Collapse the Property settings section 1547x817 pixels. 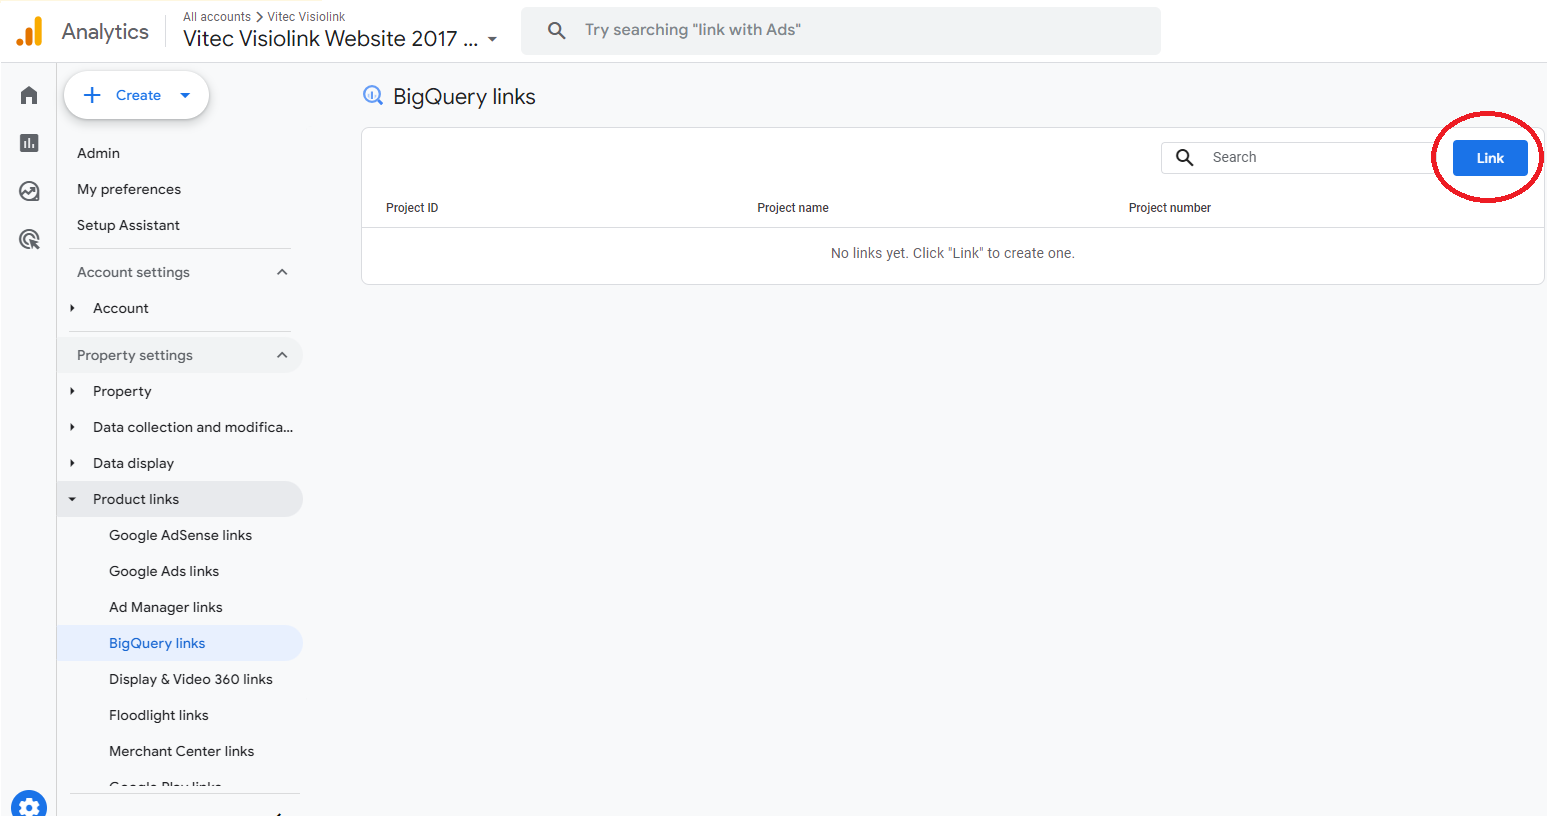[282, 355]
